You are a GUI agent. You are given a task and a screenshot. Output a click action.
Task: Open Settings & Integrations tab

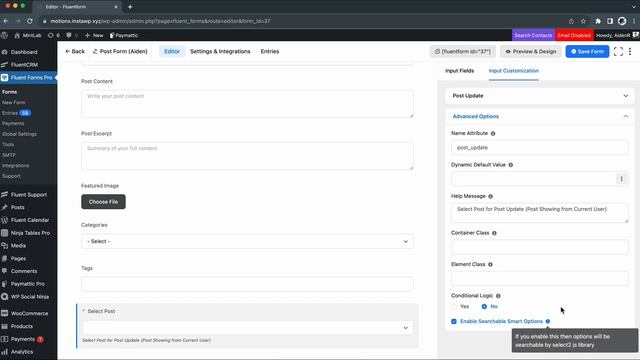click(220, 51)
